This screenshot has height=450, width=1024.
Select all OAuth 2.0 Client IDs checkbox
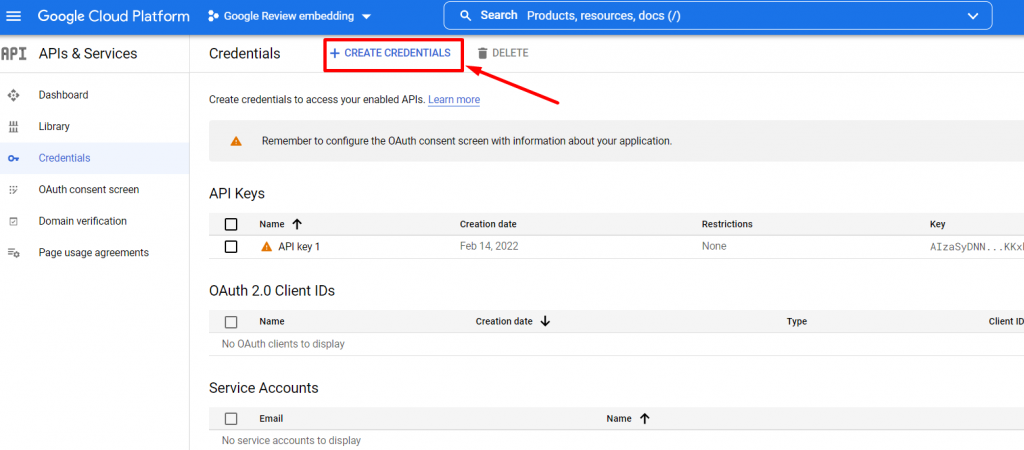[x=231, y=322]
